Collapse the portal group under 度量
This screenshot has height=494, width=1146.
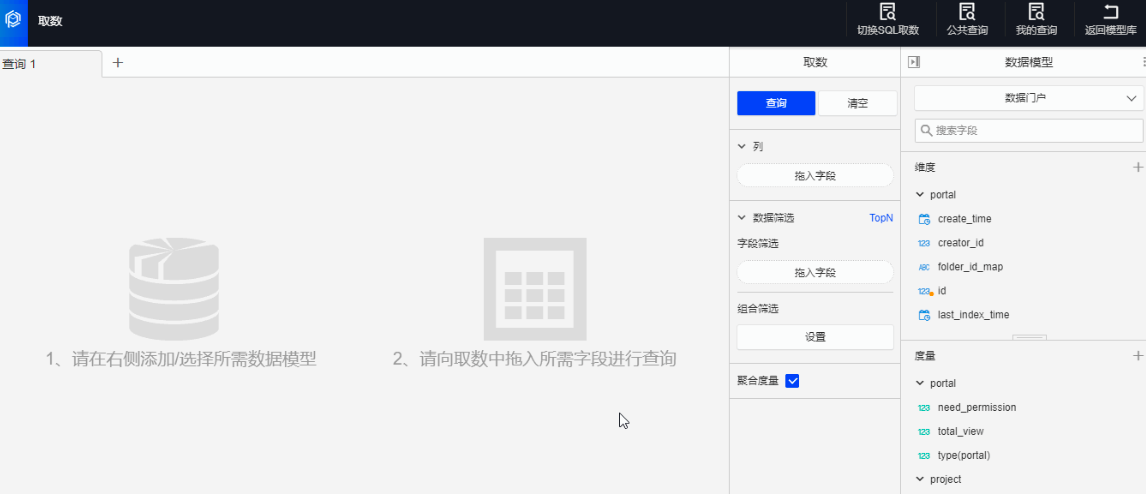919,383
